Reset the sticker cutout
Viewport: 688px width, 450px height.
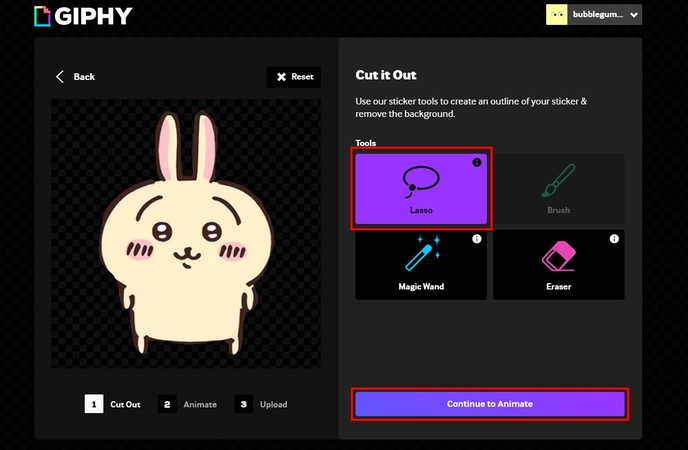pyautogui.click(x=294, y=77)
